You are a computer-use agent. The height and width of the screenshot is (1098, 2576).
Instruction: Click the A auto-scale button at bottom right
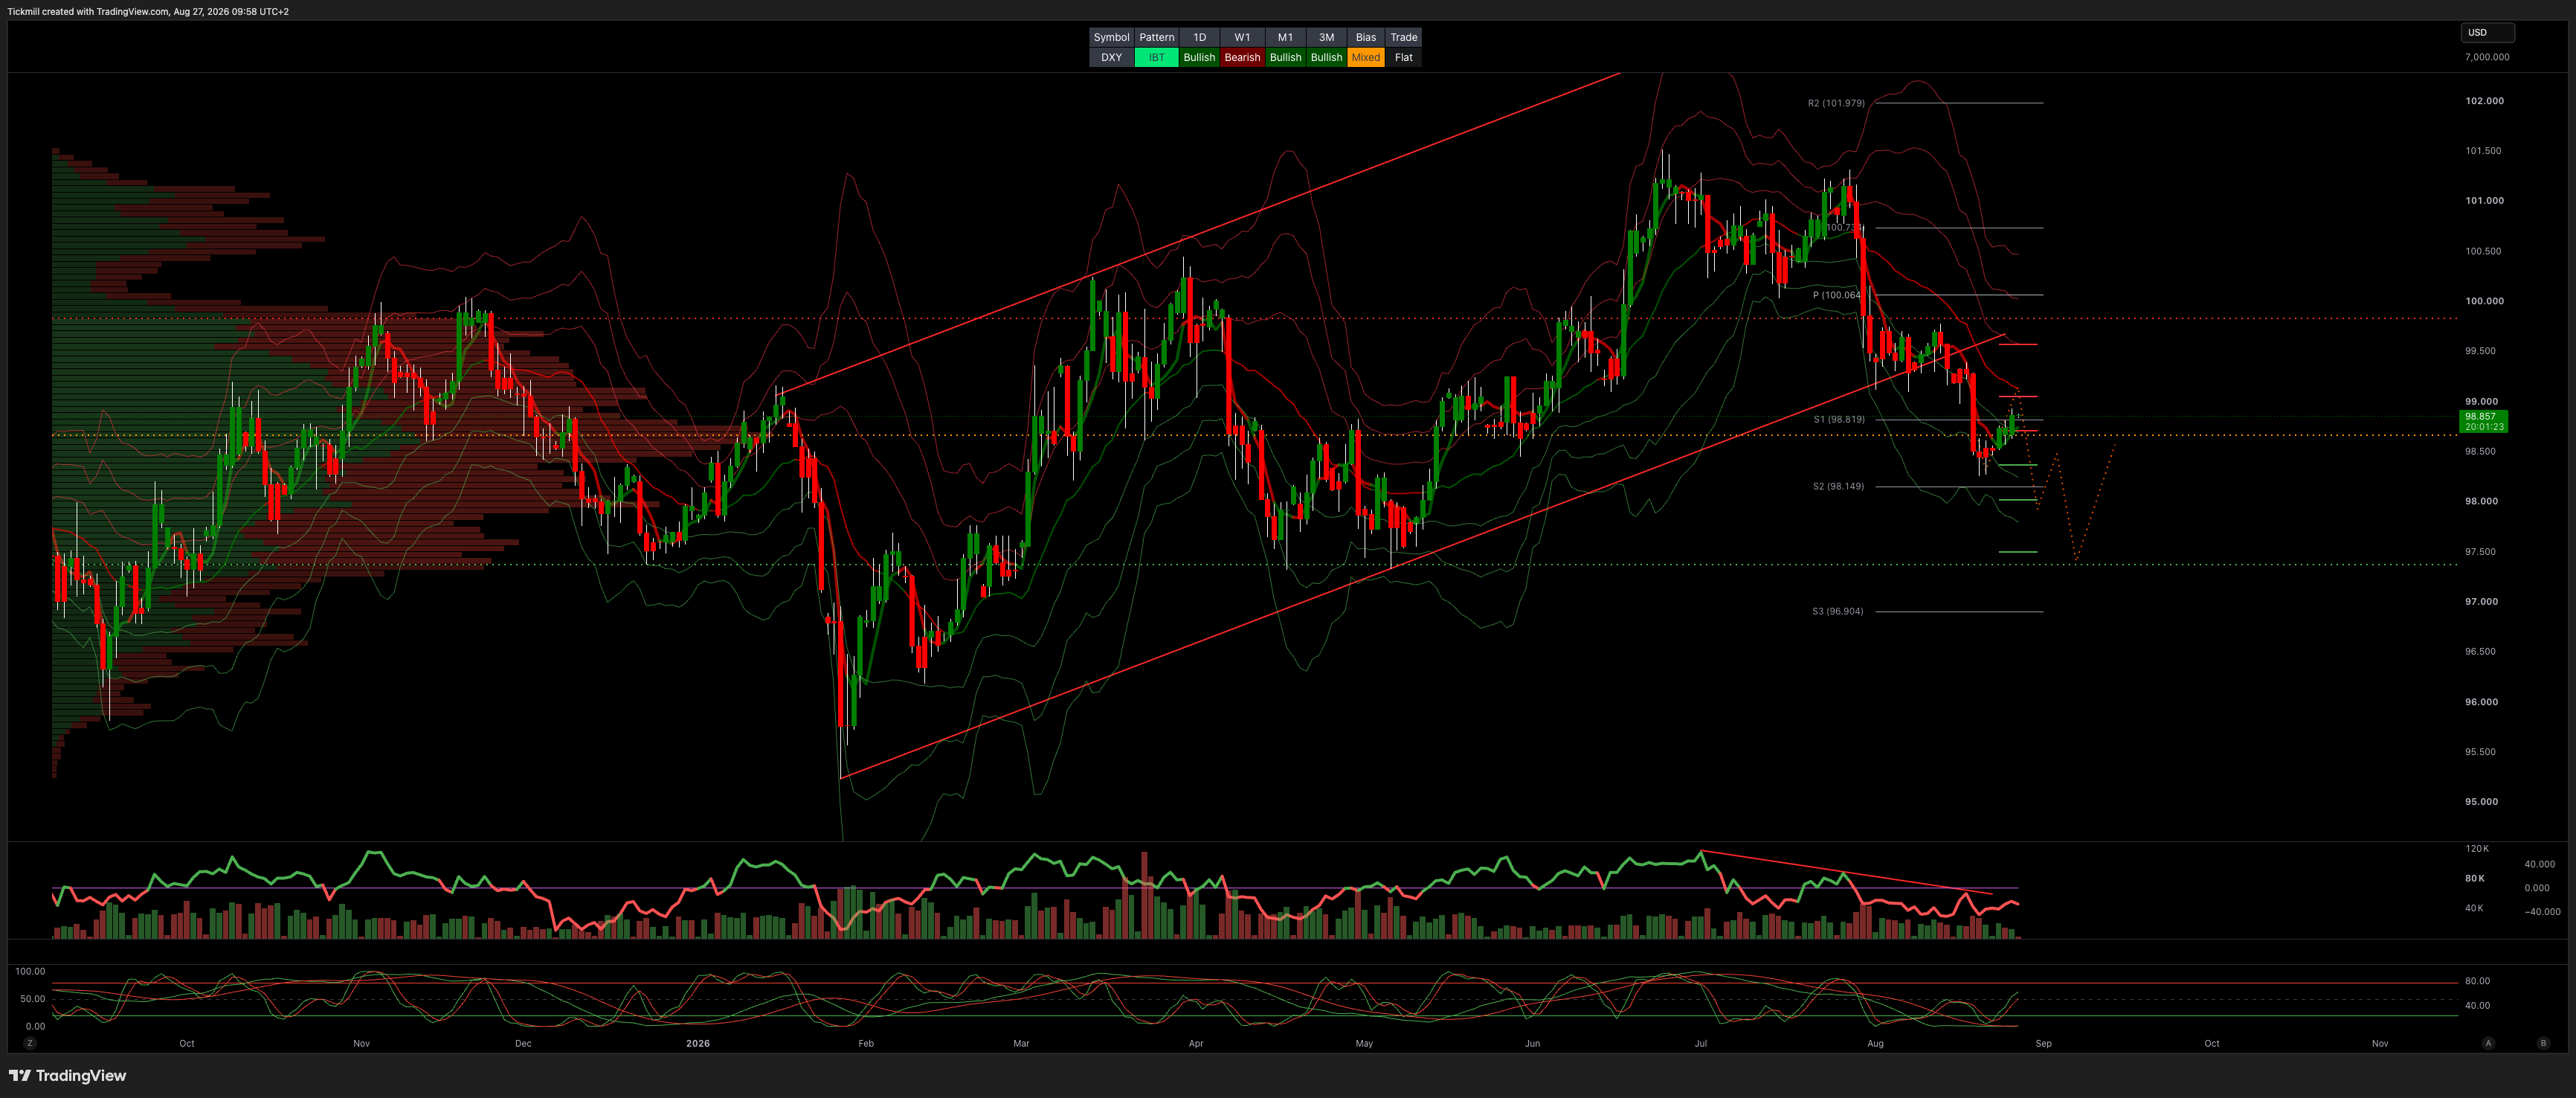[x=2488, y=1043]
